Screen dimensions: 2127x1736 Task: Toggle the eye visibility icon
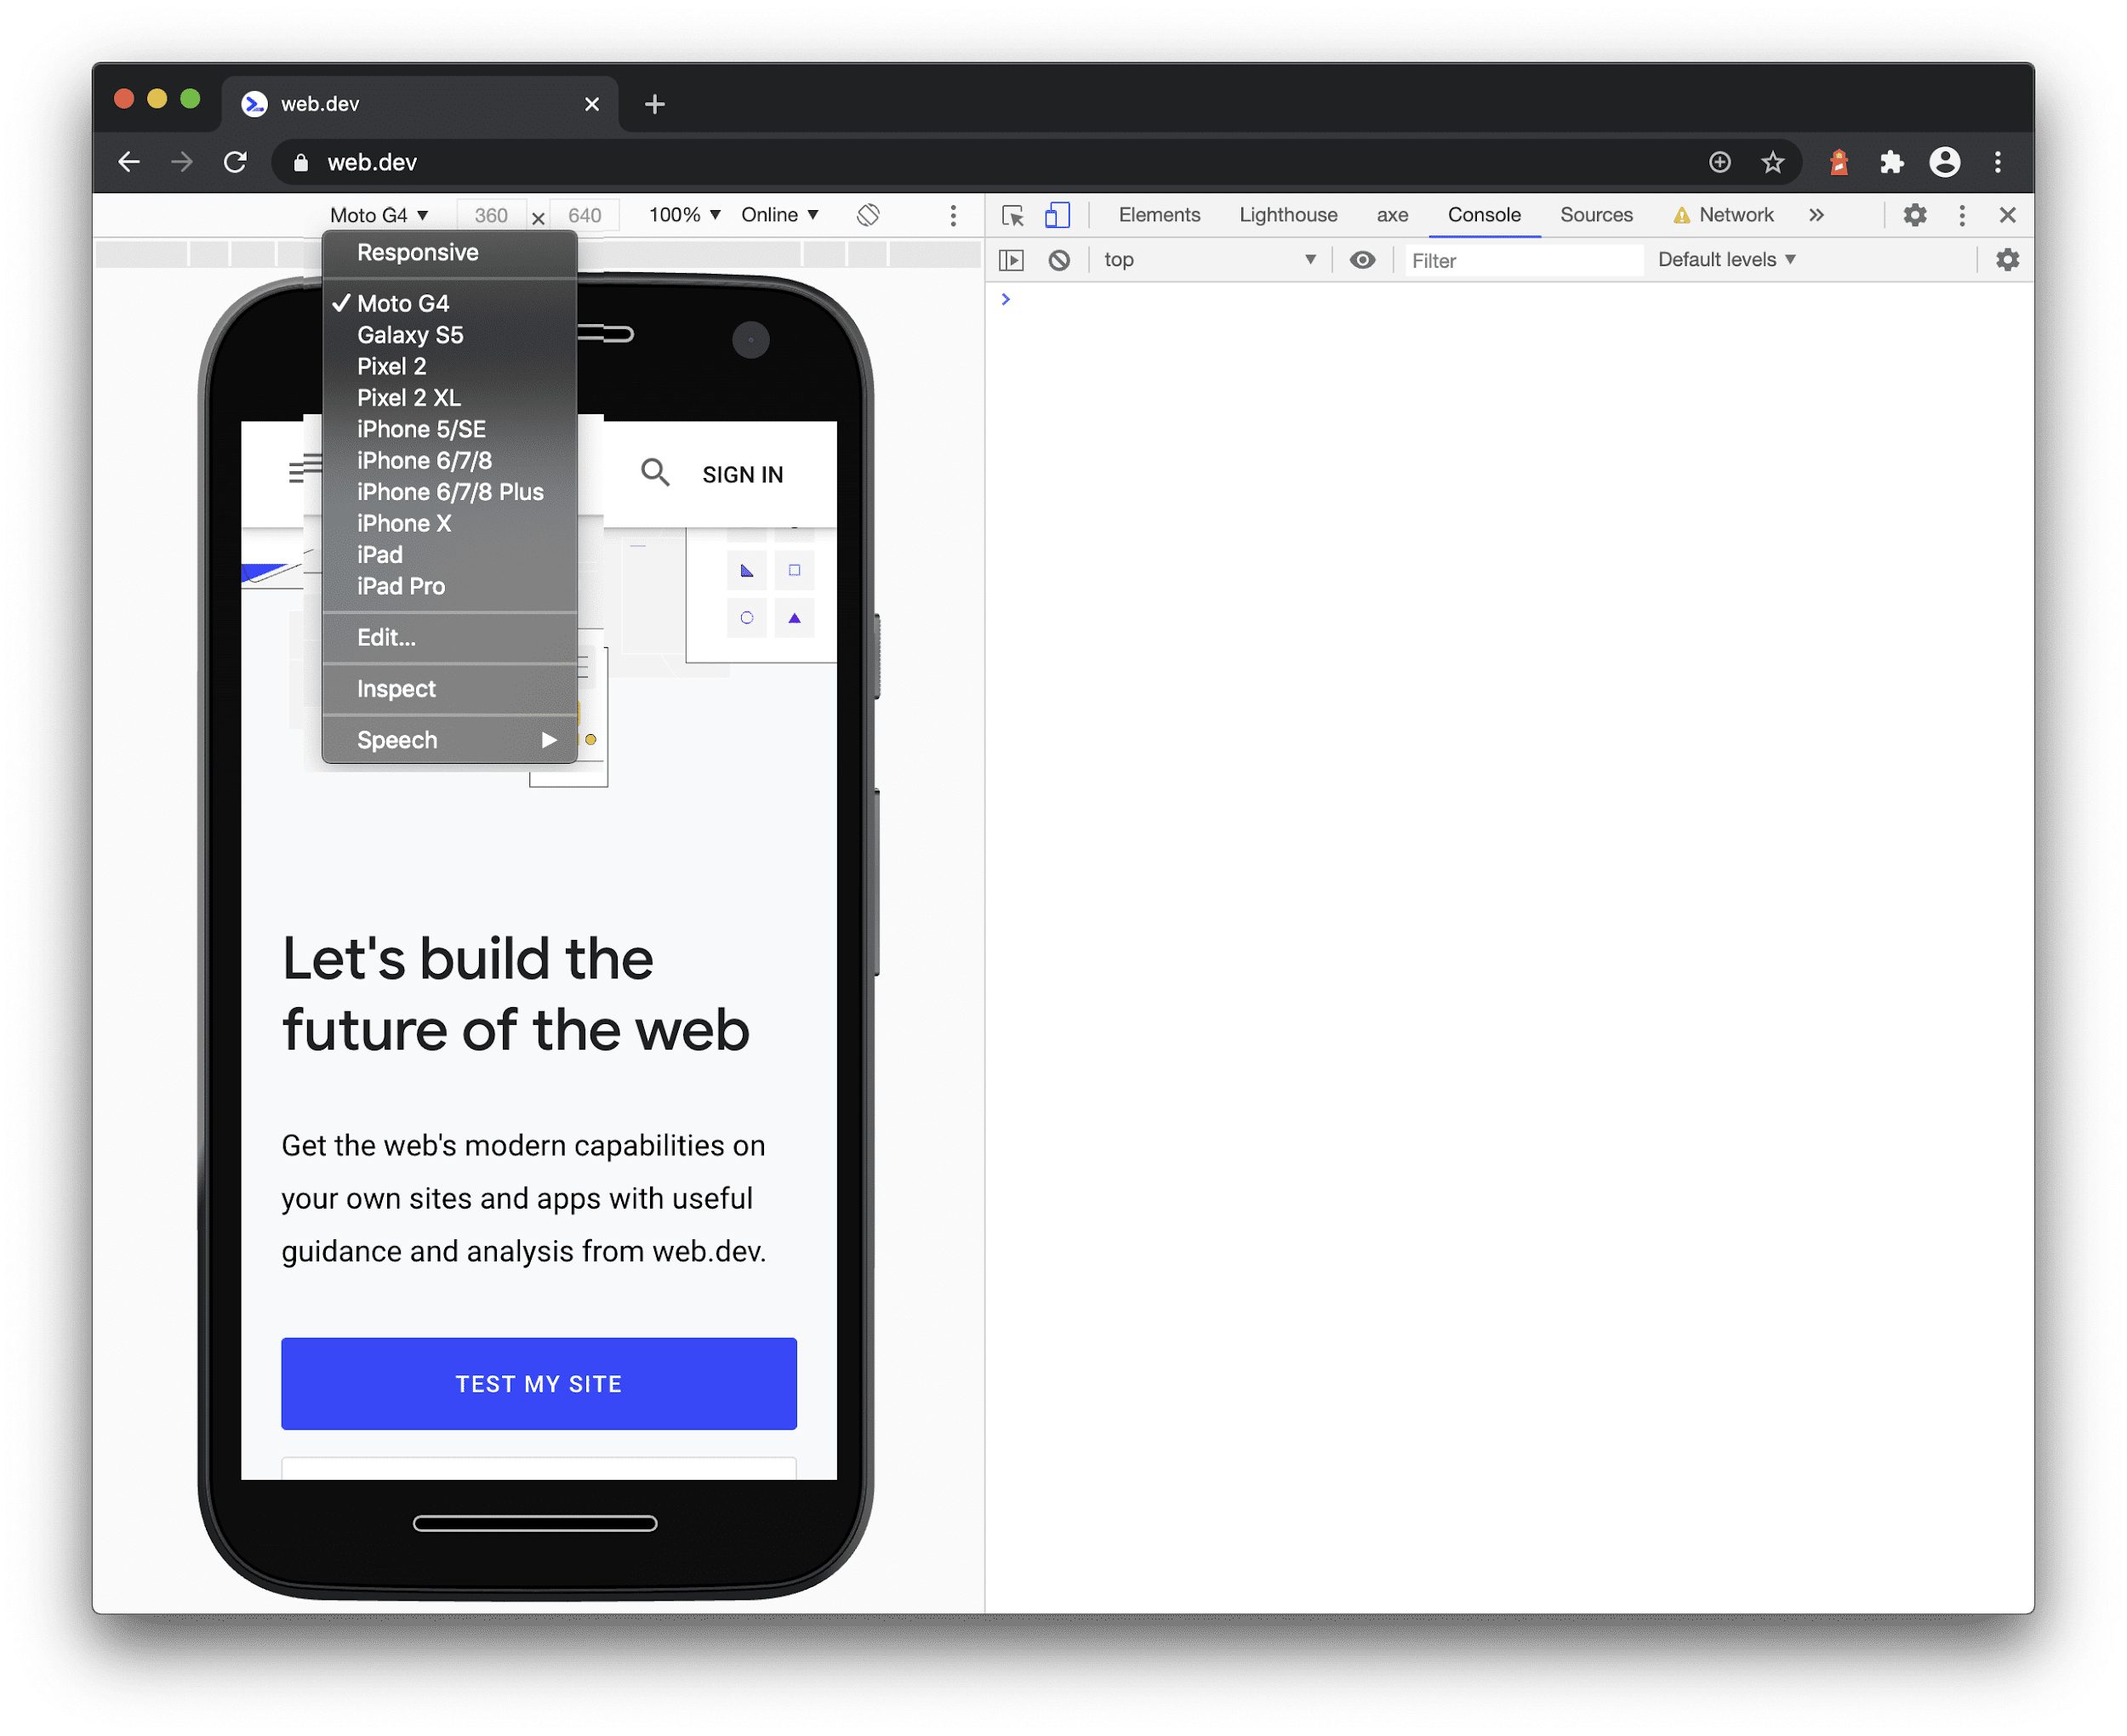(1360, 259)
